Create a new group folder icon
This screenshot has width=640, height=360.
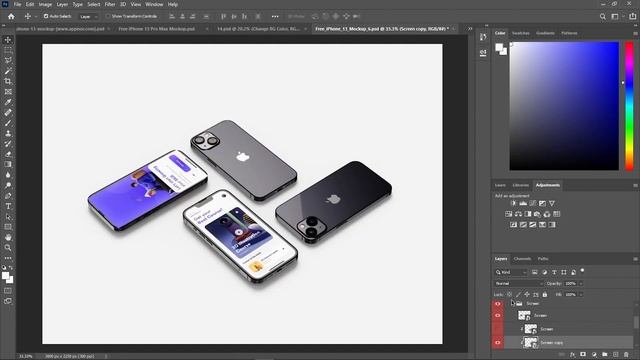pyautogui.click(x=605, y=355)
